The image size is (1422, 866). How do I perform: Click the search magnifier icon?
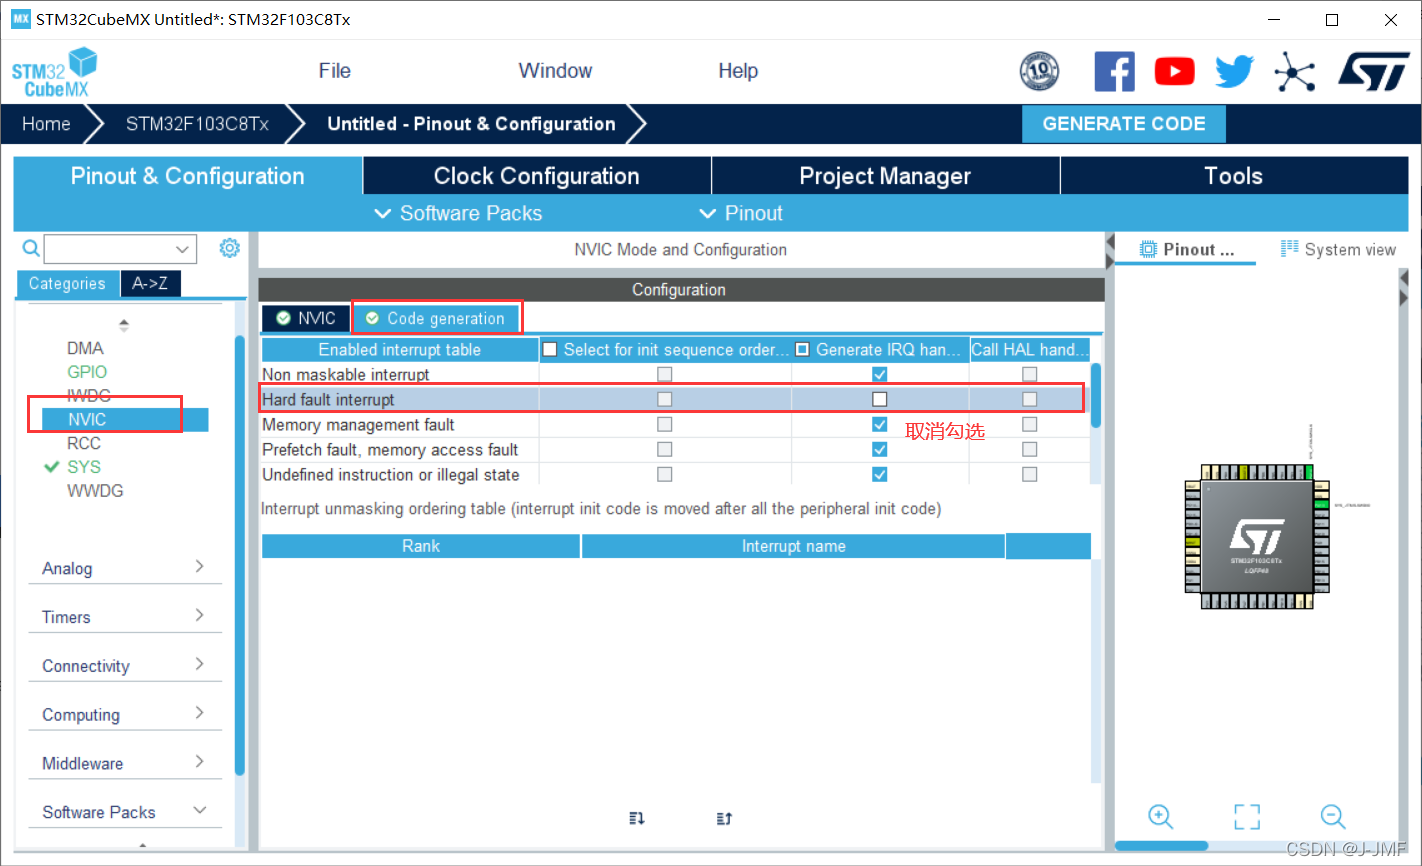click(31, 248)
